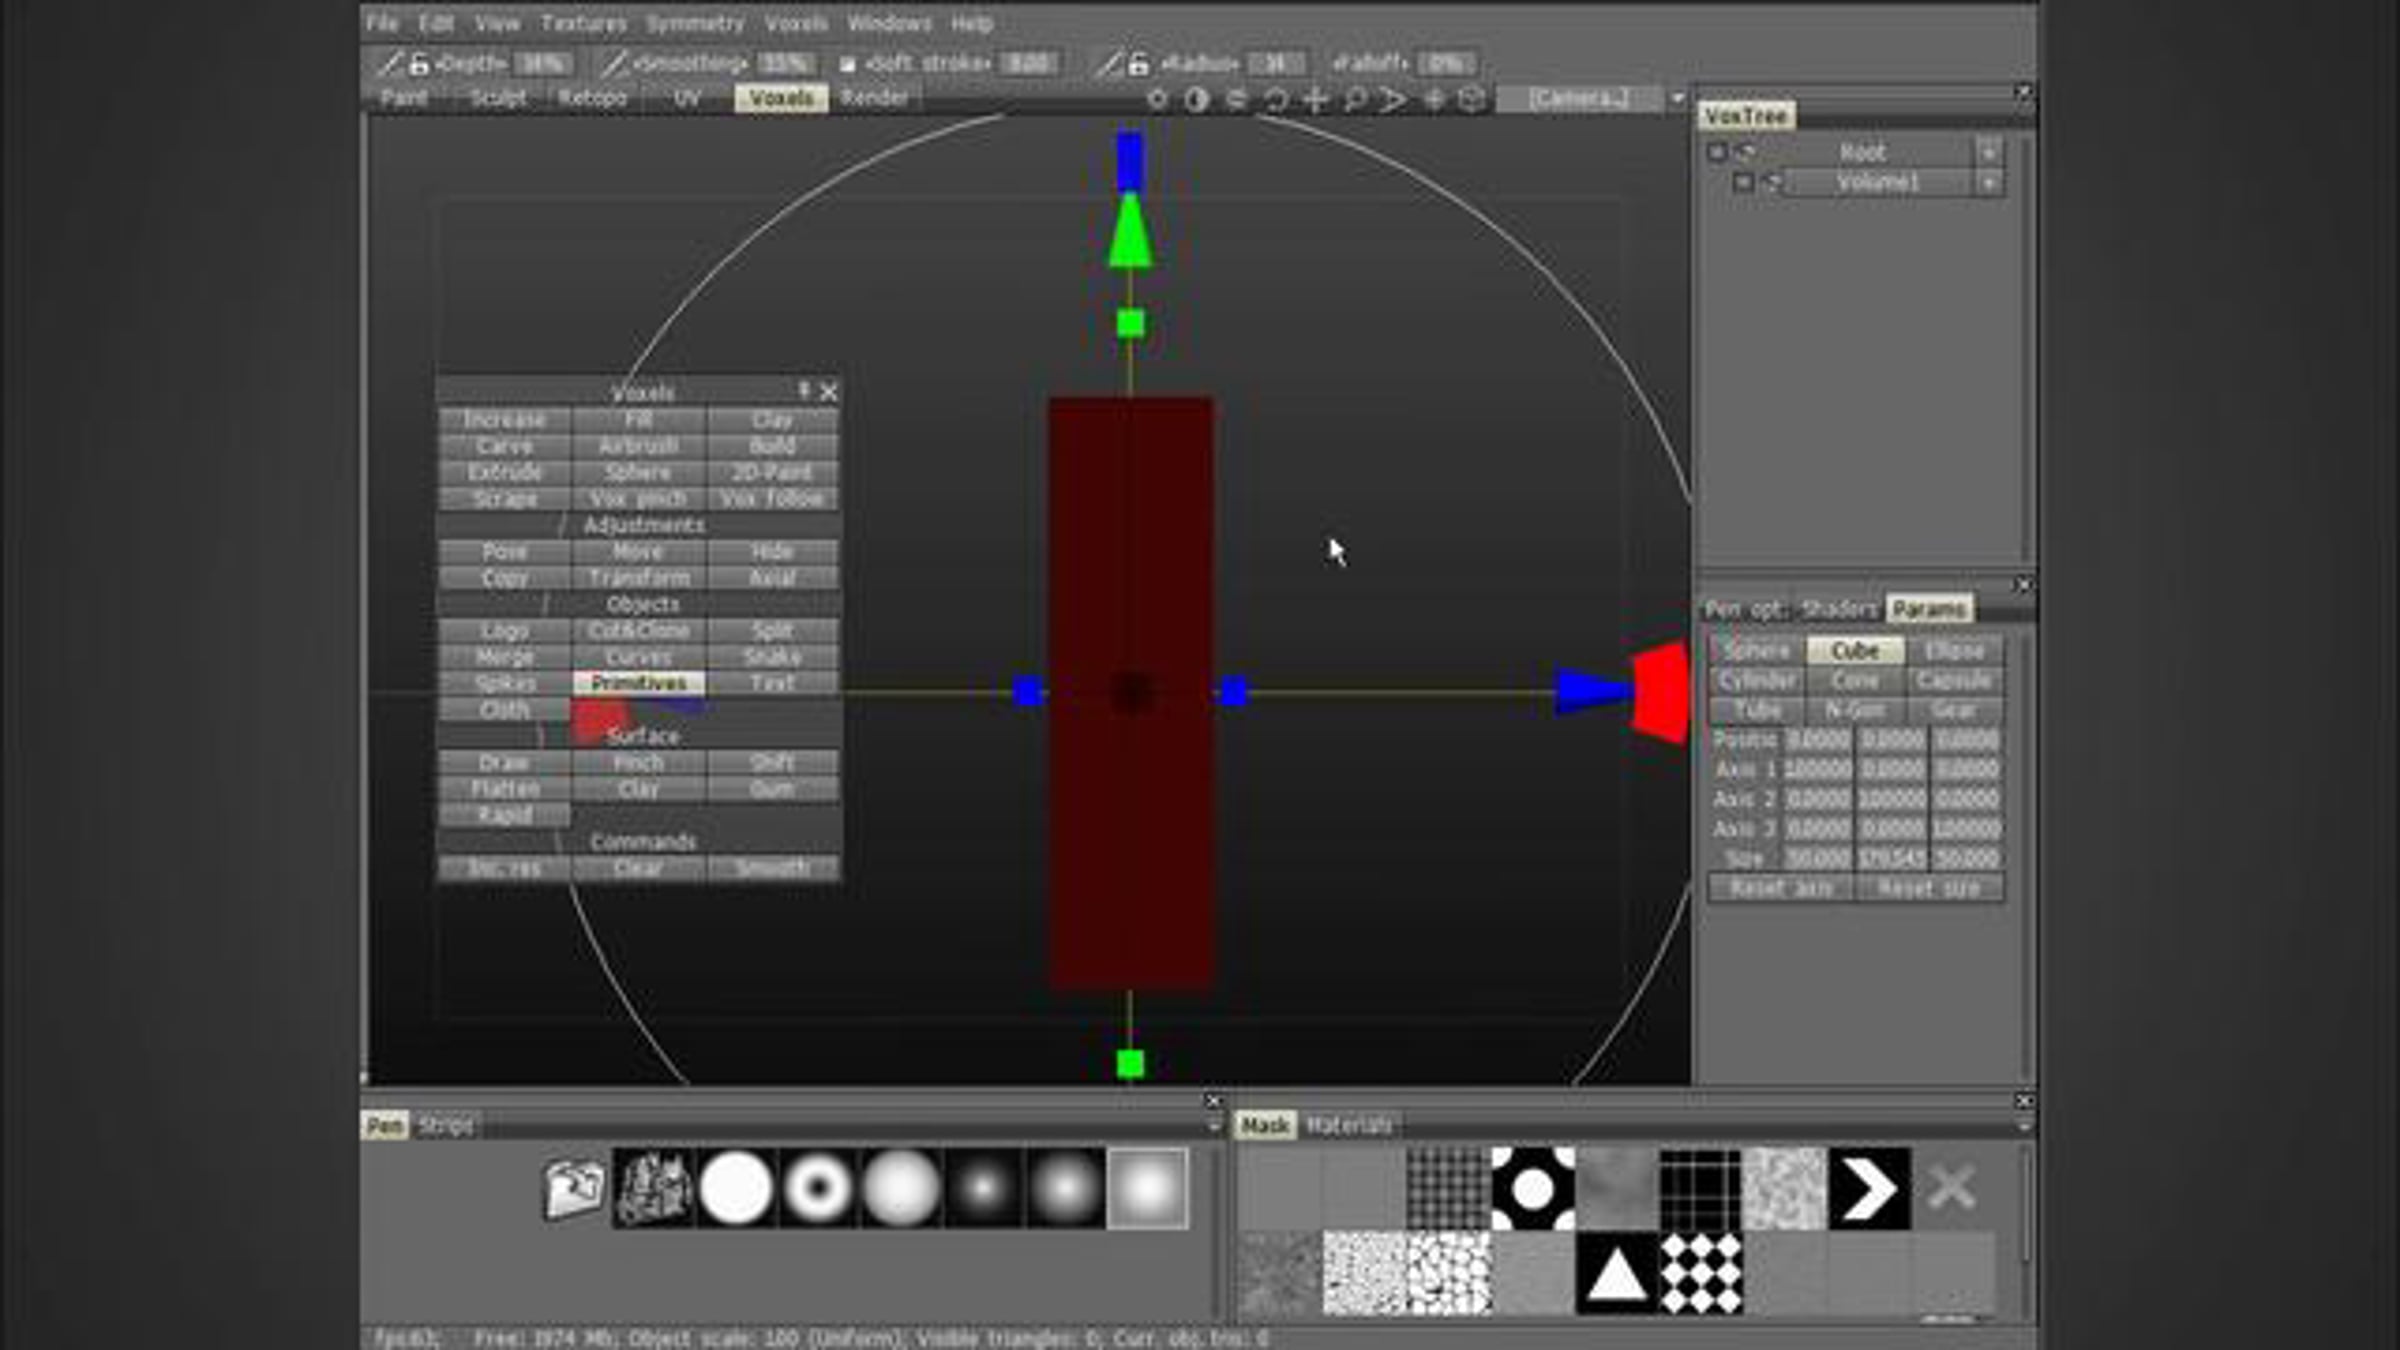This screenshot has height=1350, width=2400.
Task: Open the Camera dropdown arrow
Action: click(1677, 99)
